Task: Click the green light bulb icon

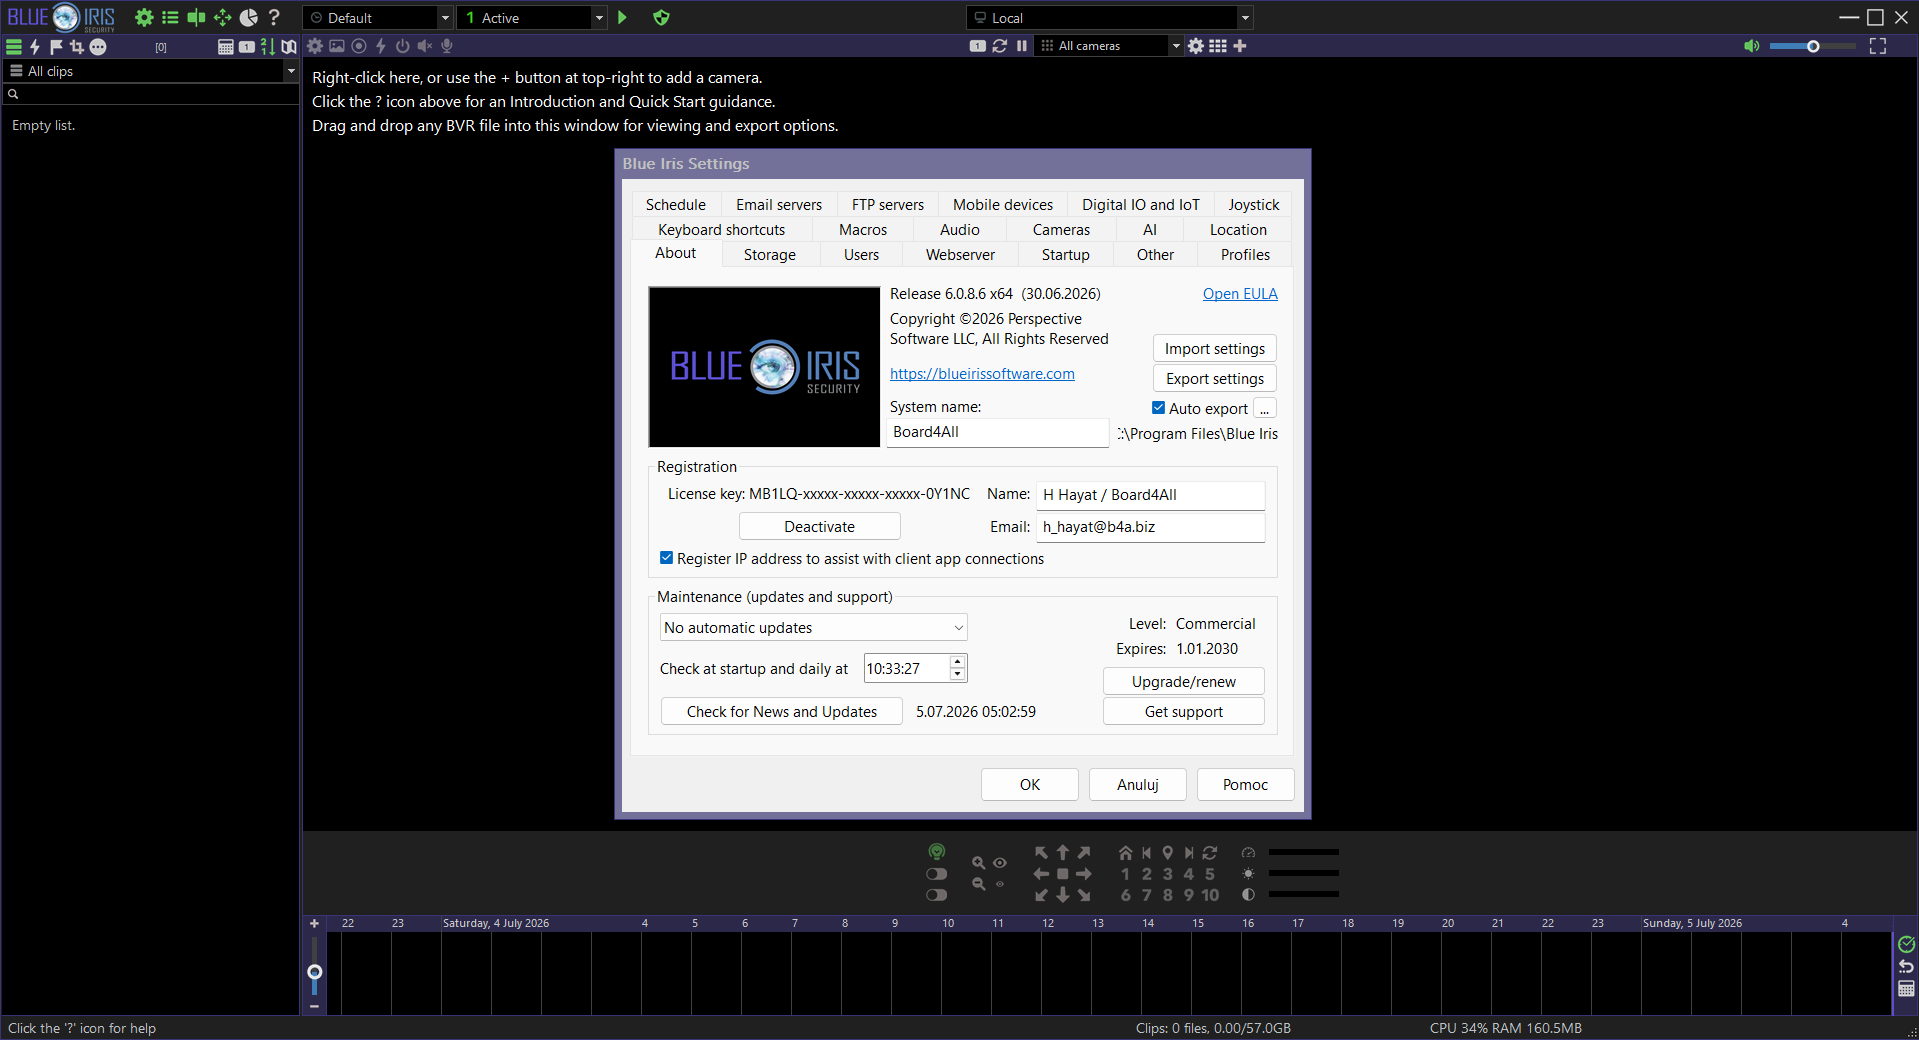Action: [x=937, y=852]
